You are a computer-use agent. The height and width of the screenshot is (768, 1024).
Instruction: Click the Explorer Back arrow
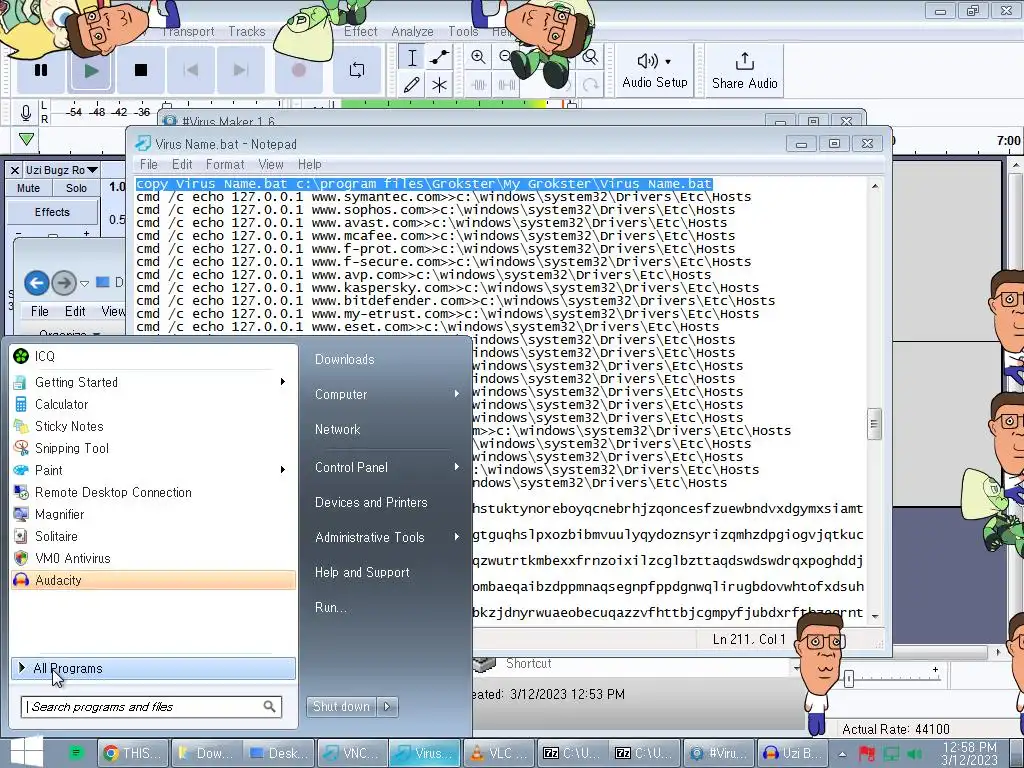coord(37,283)
